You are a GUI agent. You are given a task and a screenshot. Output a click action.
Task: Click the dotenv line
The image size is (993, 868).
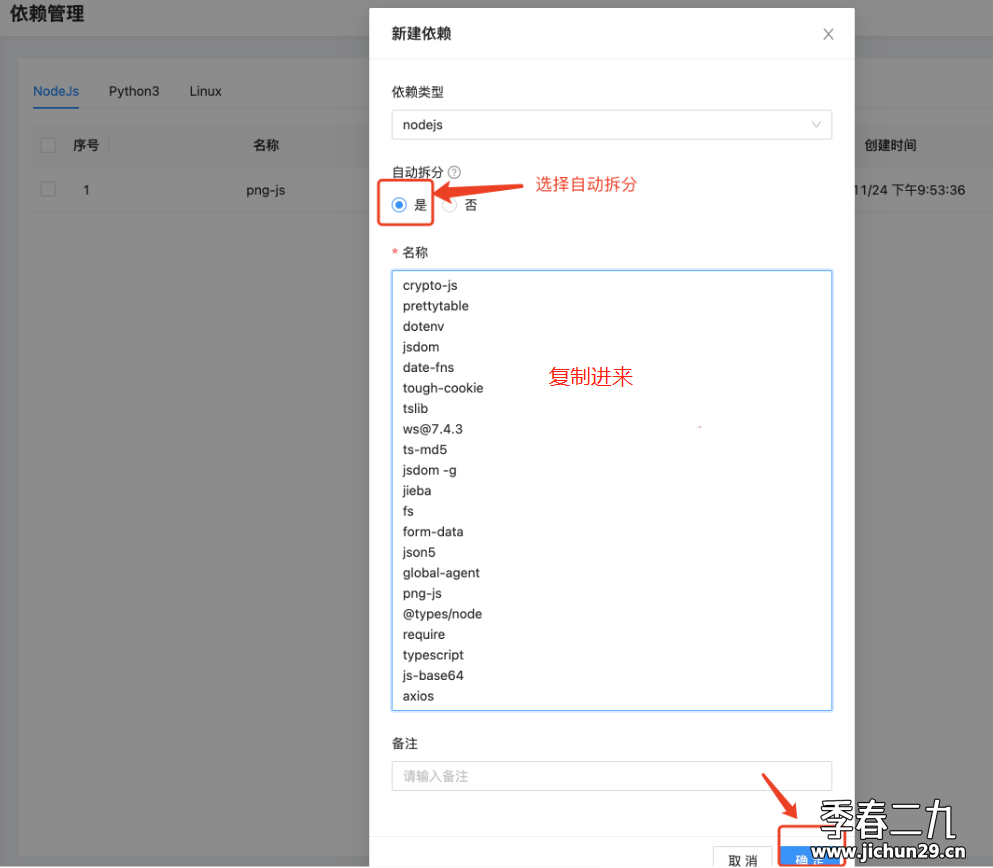[423, 327]
